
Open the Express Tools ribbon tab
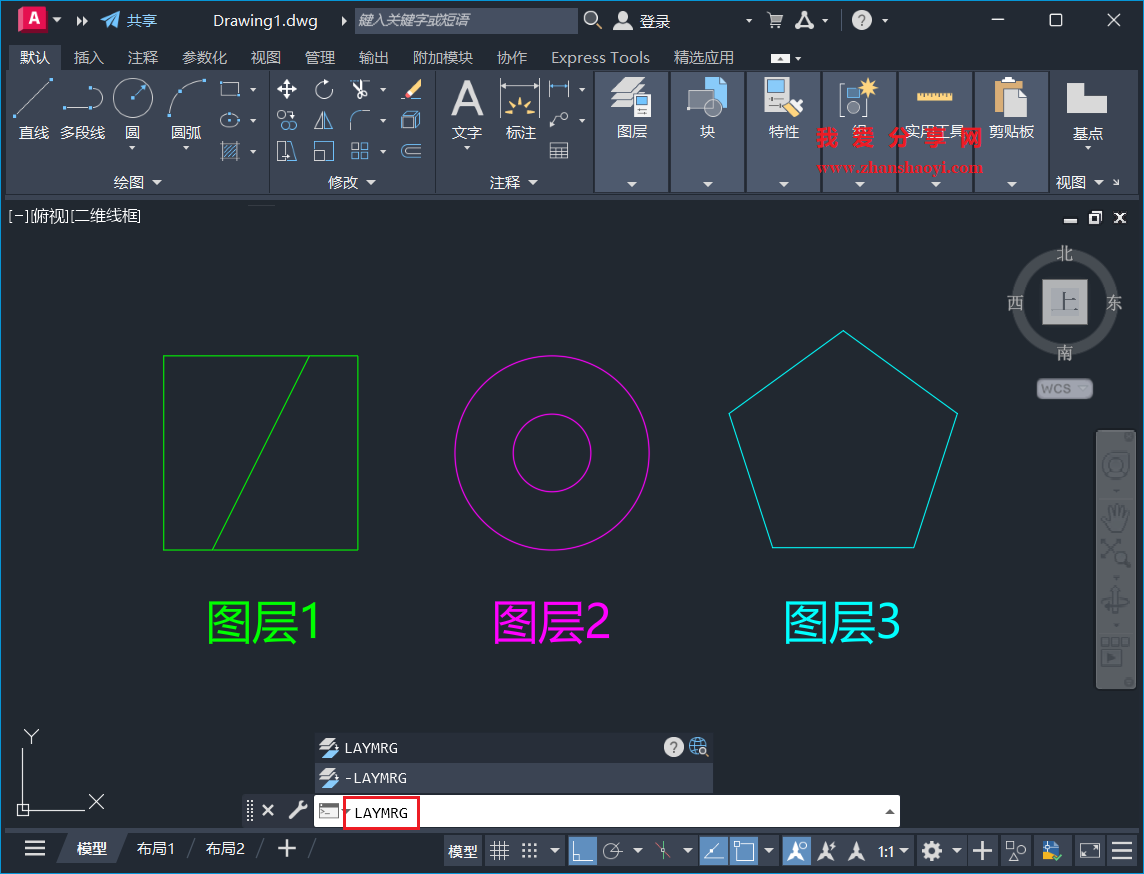click(x=600, y=57)
